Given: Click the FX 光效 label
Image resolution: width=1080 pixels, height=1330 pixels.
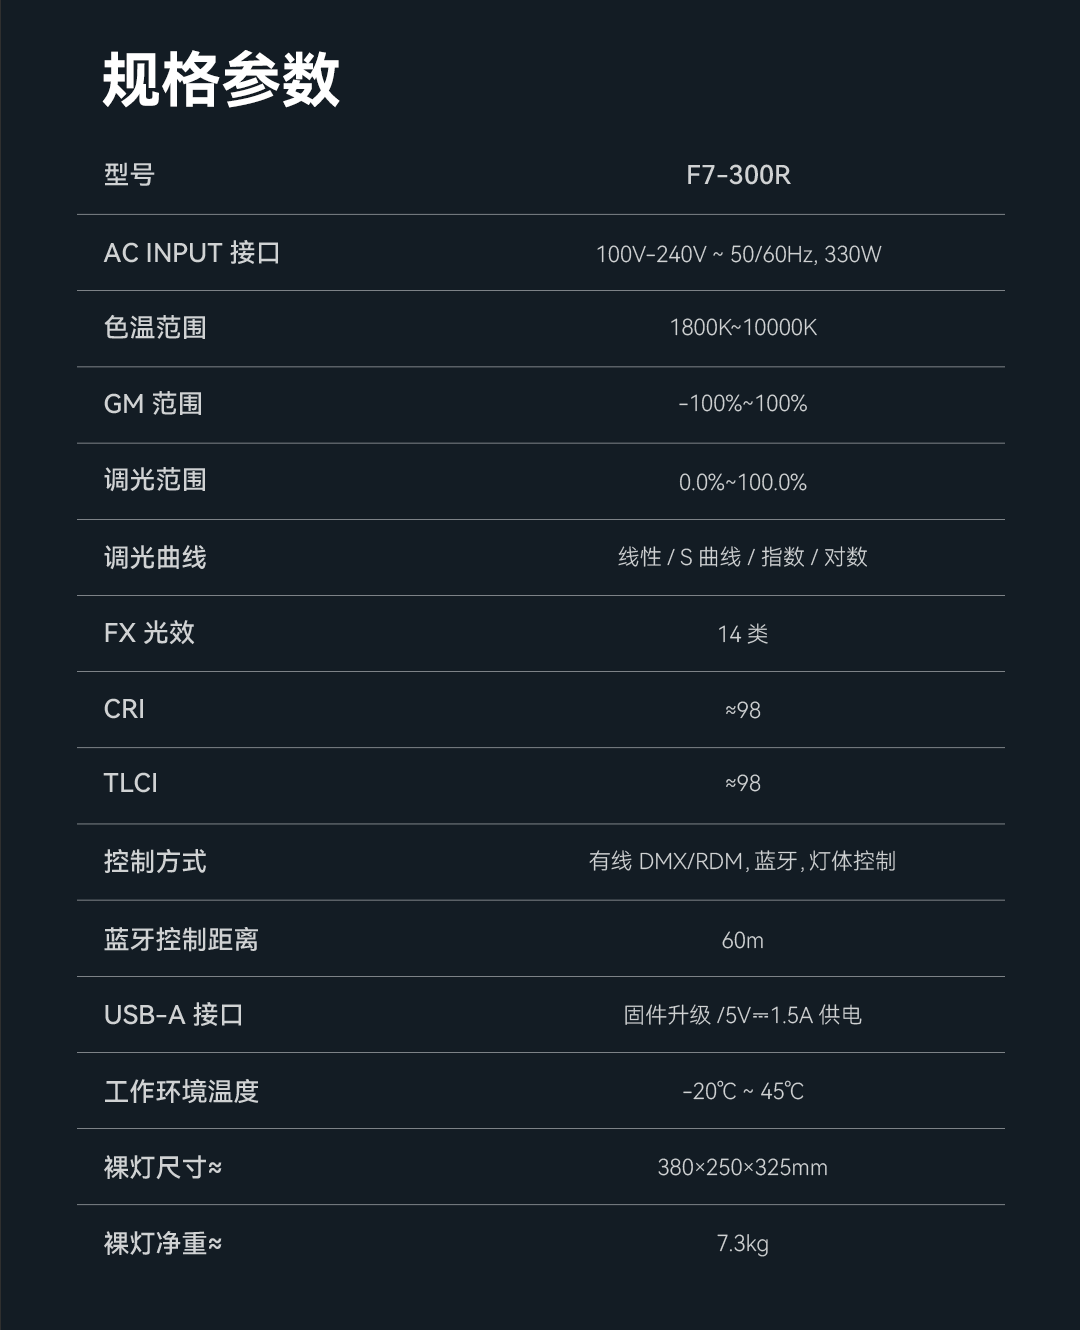Looking at the screenshot, I should pyautogui.click(x=149, y=633).
